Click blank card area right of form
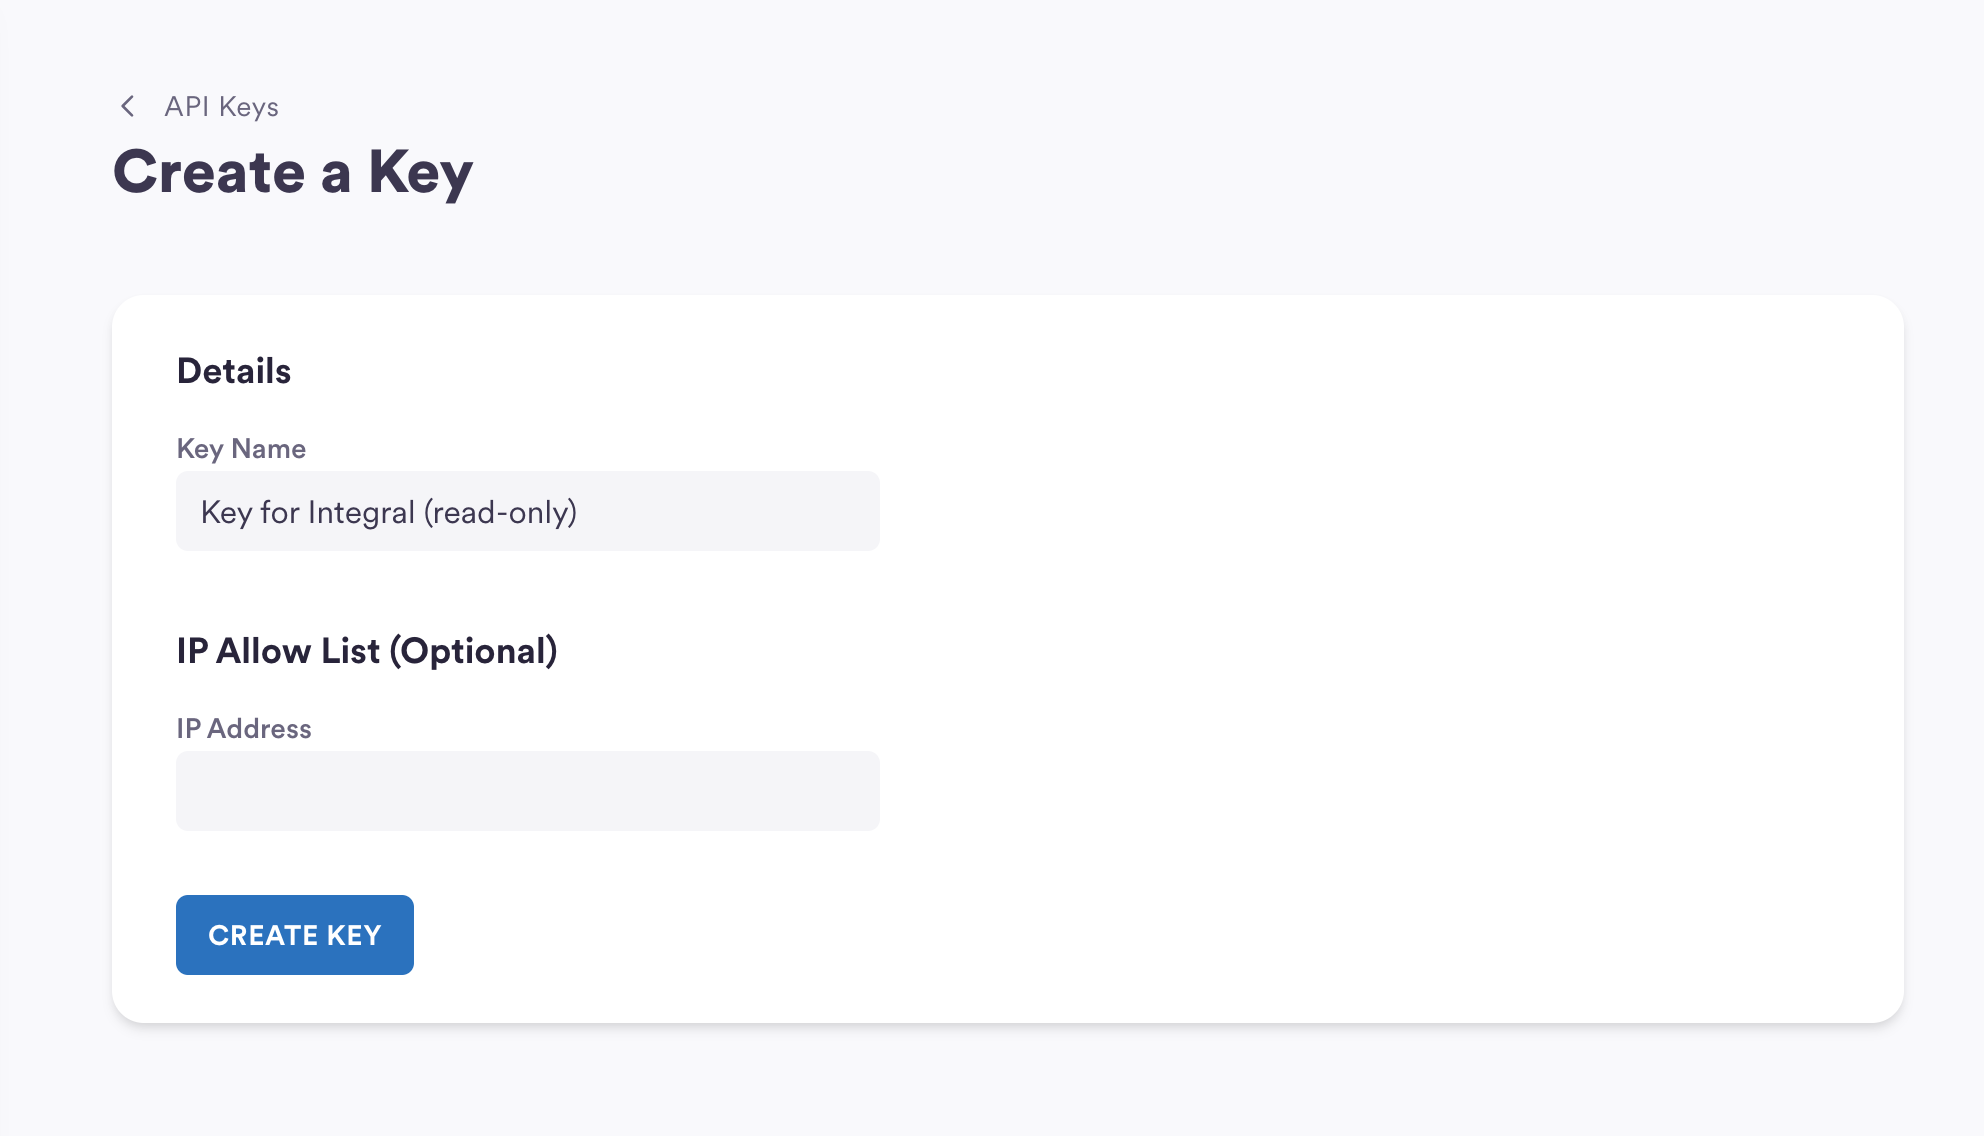The image size is (1984, 1136). [x=1400, y=650]
